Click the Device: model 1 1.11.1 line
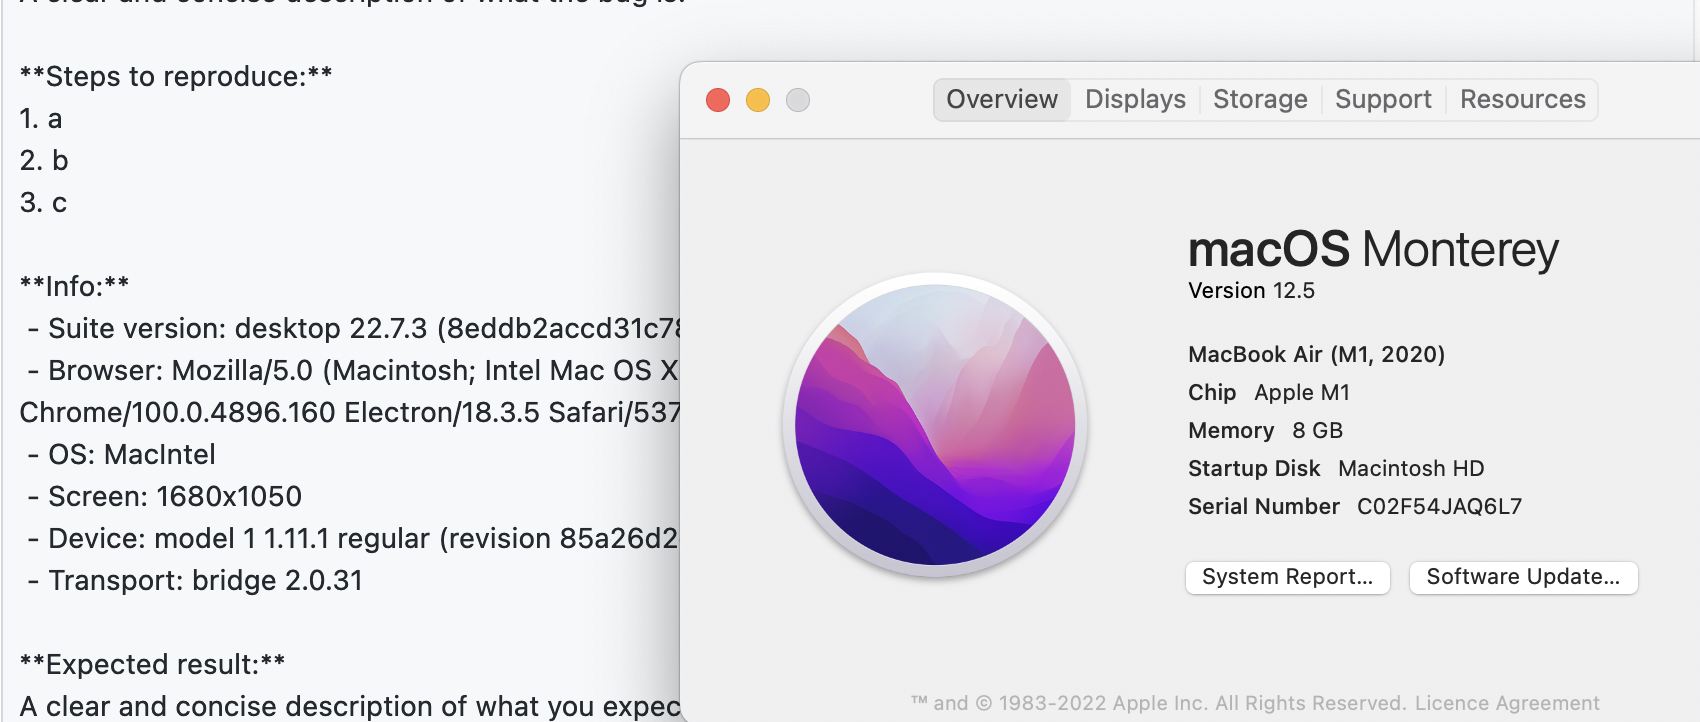Image resolution: width=1700 pixels, height=722 pixels. click(x=353, y=539)
